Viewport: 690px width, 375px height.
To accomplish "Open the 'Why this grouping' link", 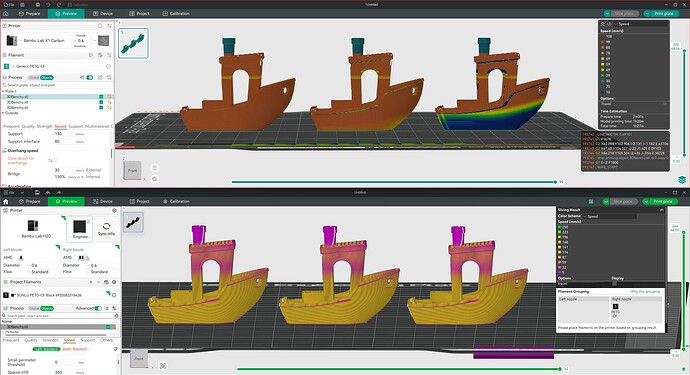I will point(645,292).
